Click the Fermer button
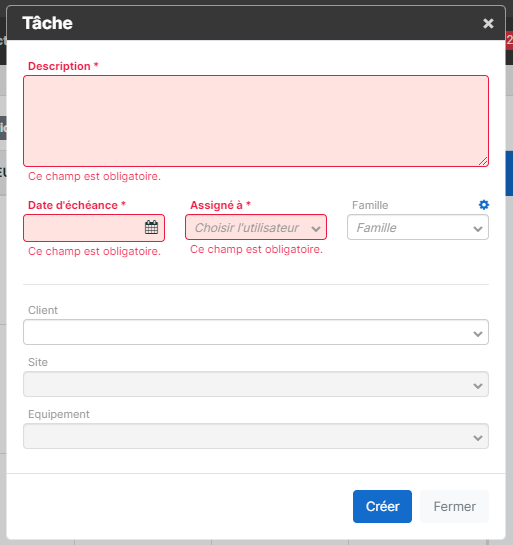Viewport: 513px width, 545px height. (x=454, y=506)
